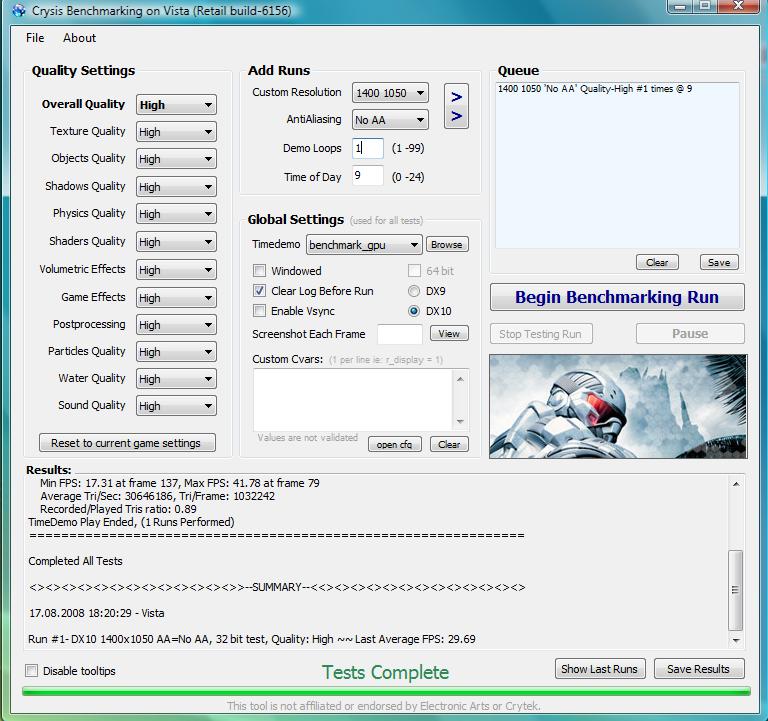768x721 pixels.
Task: Click 'Min FPS: 17.31' result line
Action: 180,483
